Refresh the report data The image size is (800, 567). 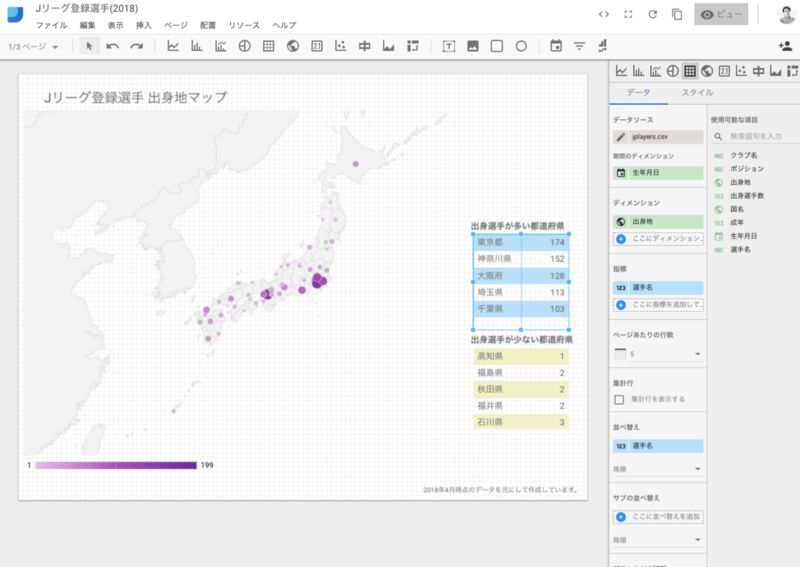(x=653, y=14)
